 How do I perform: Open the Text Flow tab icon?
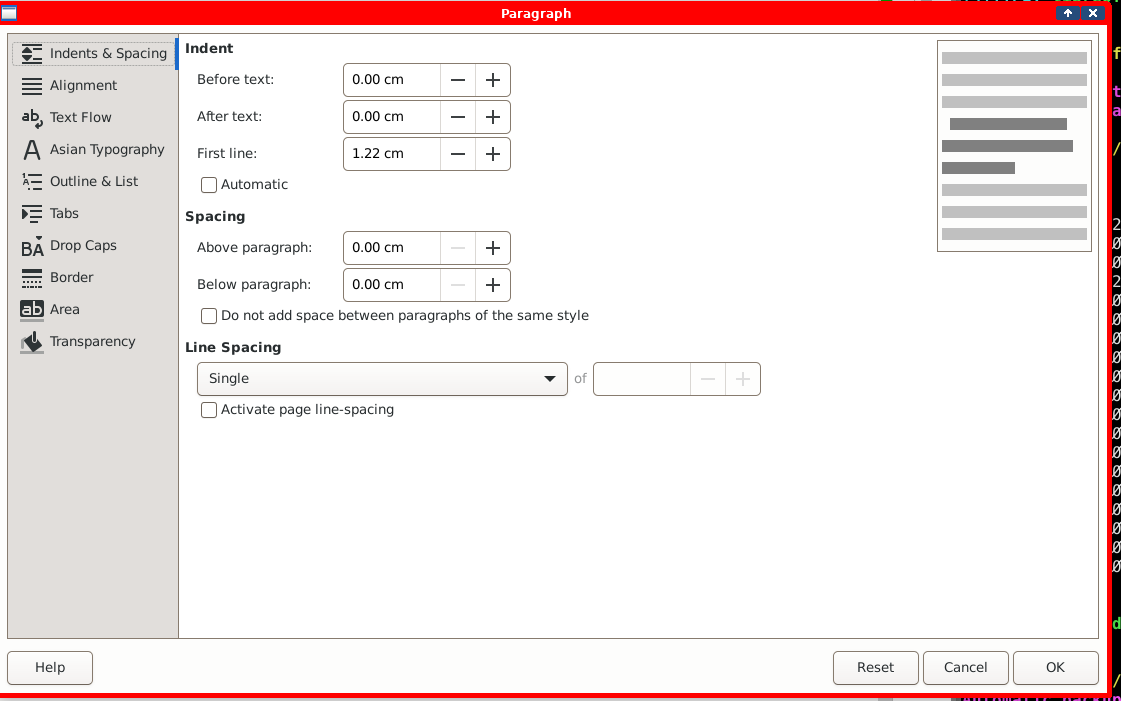32,118
